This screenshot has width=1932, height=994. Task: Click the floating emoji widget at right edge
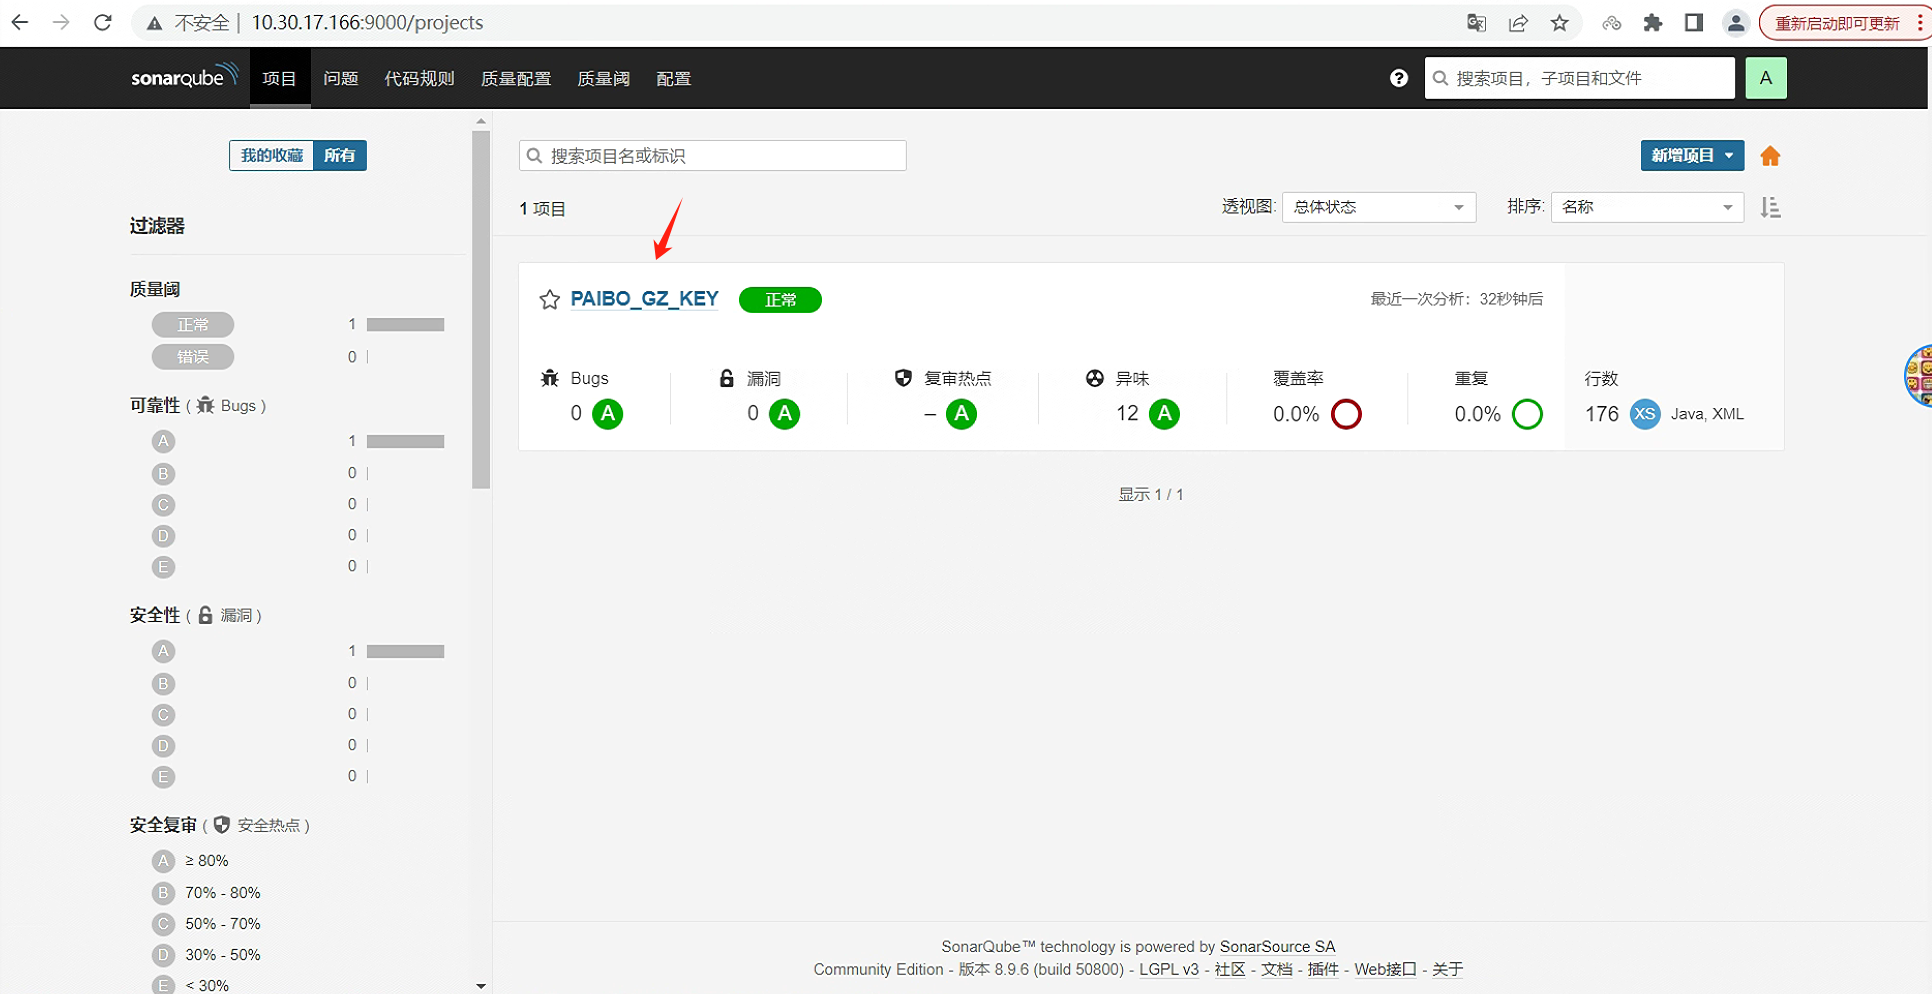point(1918,375)
